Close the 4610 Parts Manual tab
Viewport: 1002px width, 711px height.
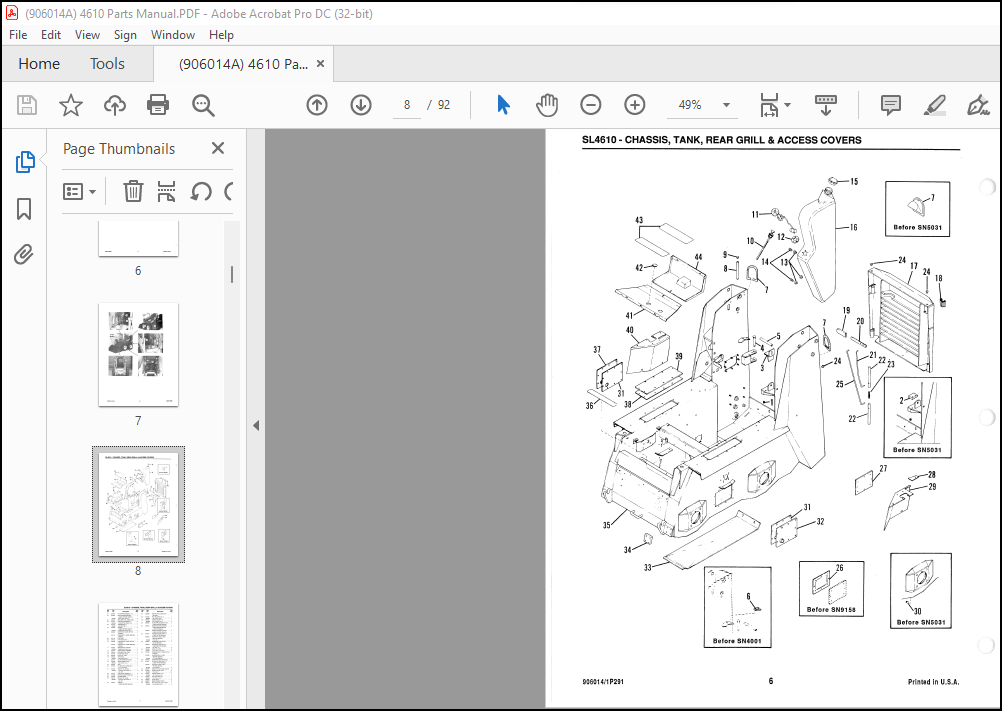321,63
